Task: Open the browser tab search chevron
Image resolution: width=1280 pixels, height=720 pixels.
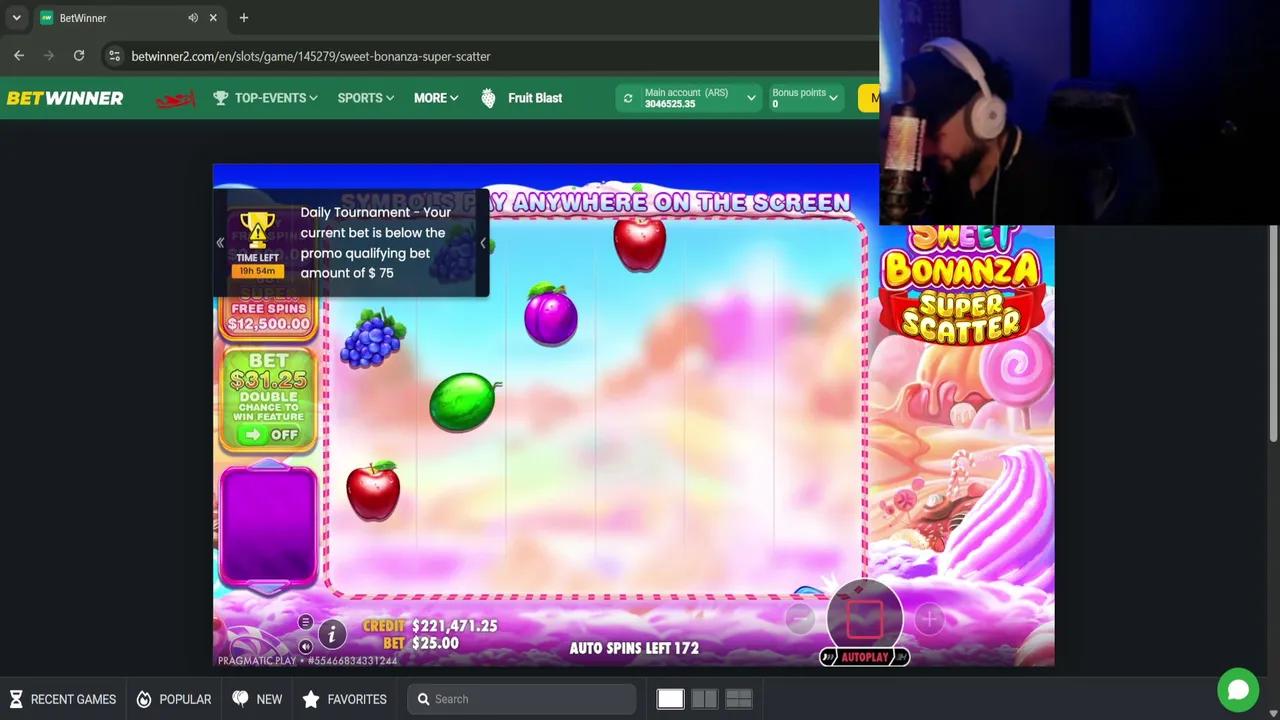Action: coord(16,18)
